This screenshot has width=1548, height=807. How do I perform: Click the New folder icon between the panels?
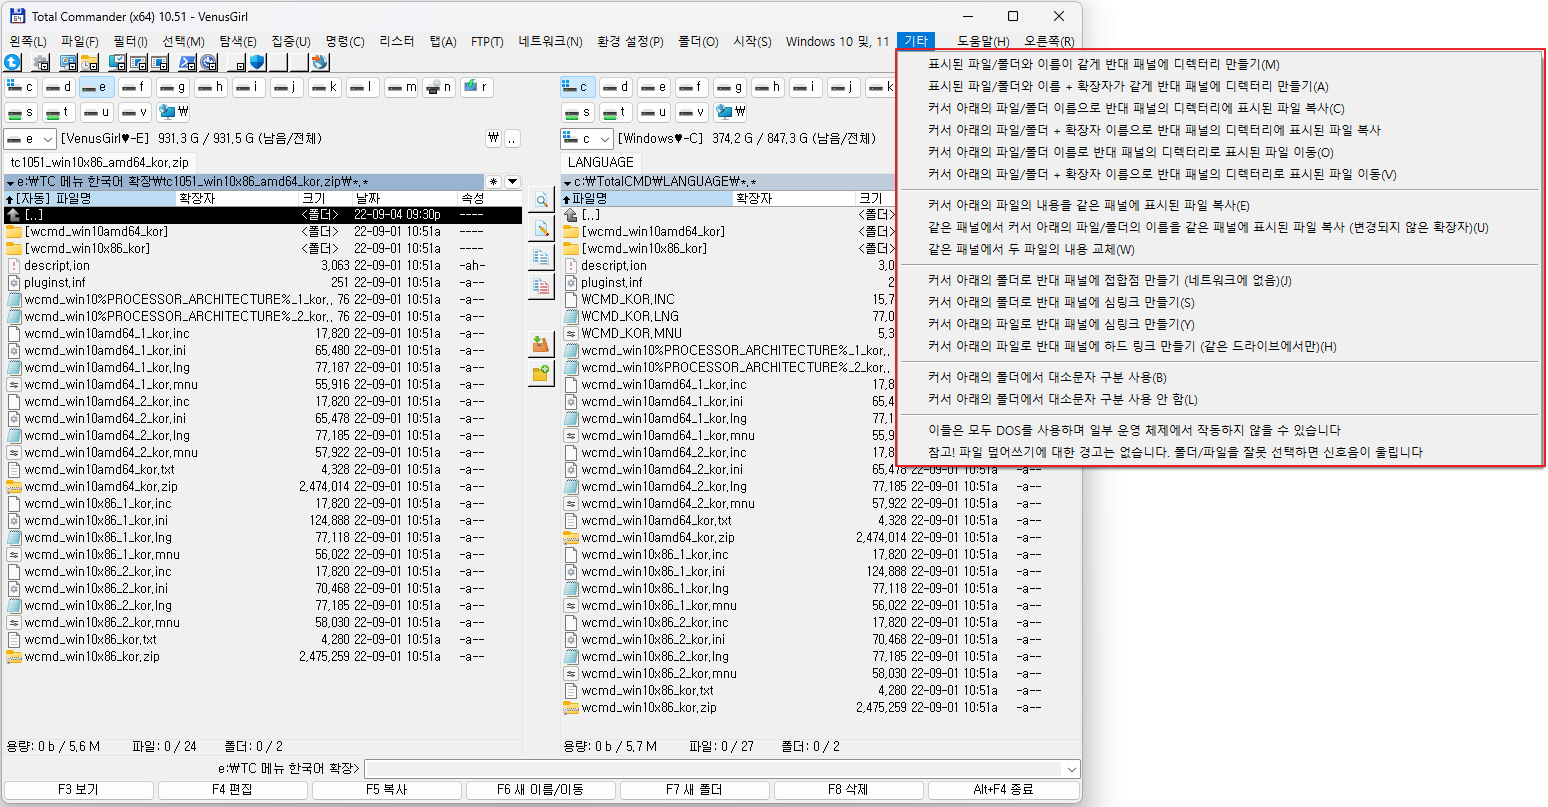coord(541,374)
